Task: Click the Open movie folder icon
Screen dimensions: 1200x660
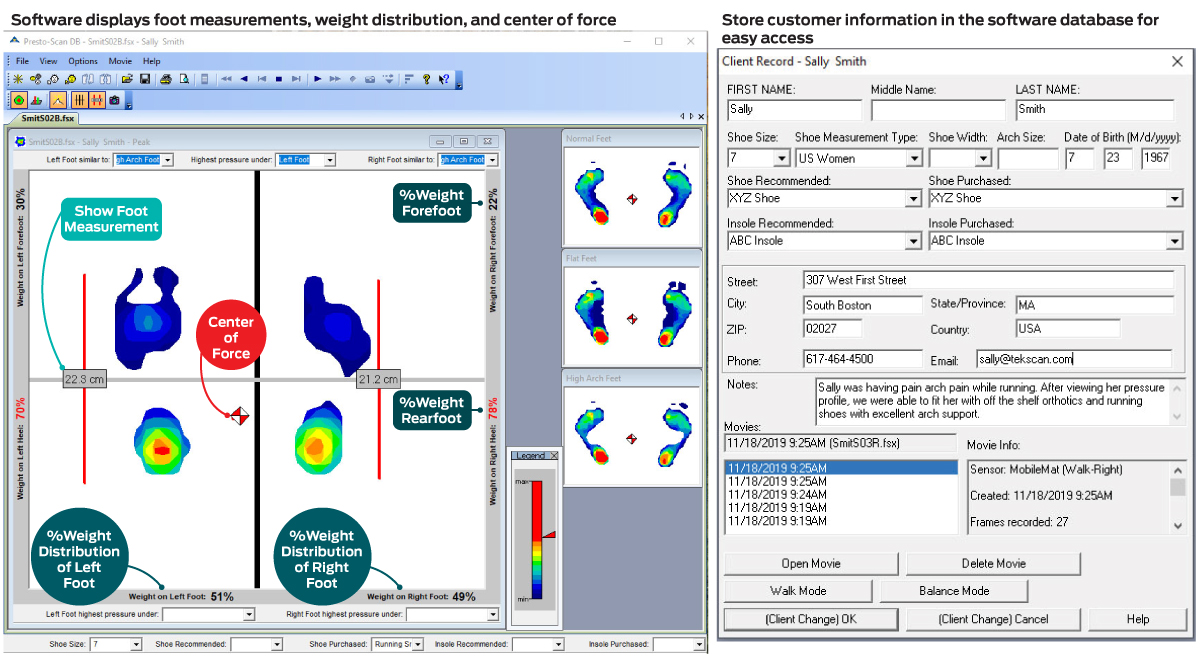Action: 126,79
